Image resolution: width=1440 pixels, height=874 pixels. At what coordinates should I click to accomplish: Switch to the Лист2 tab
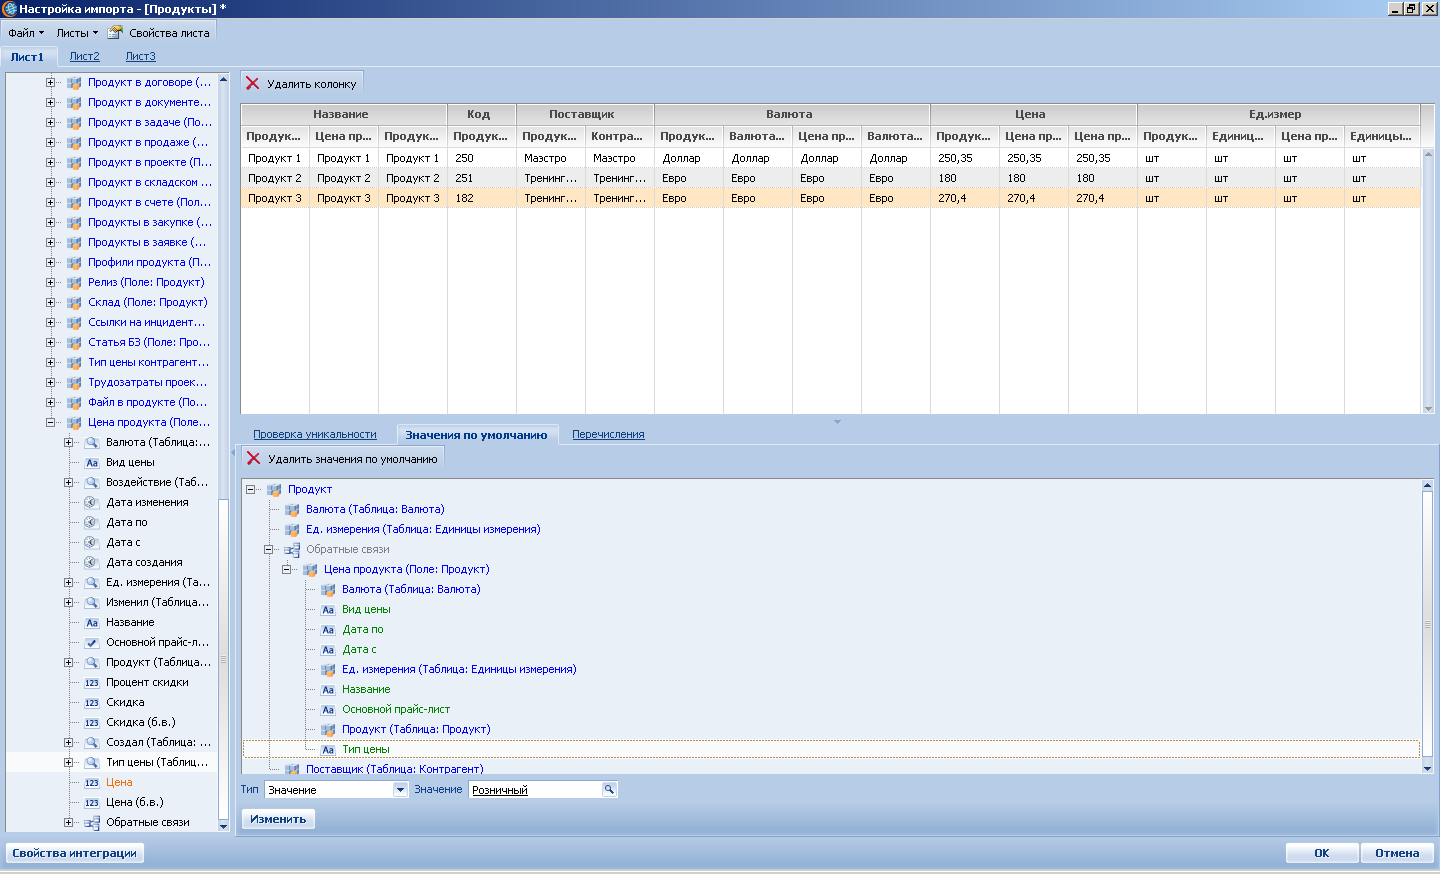(x=84, y=56)
